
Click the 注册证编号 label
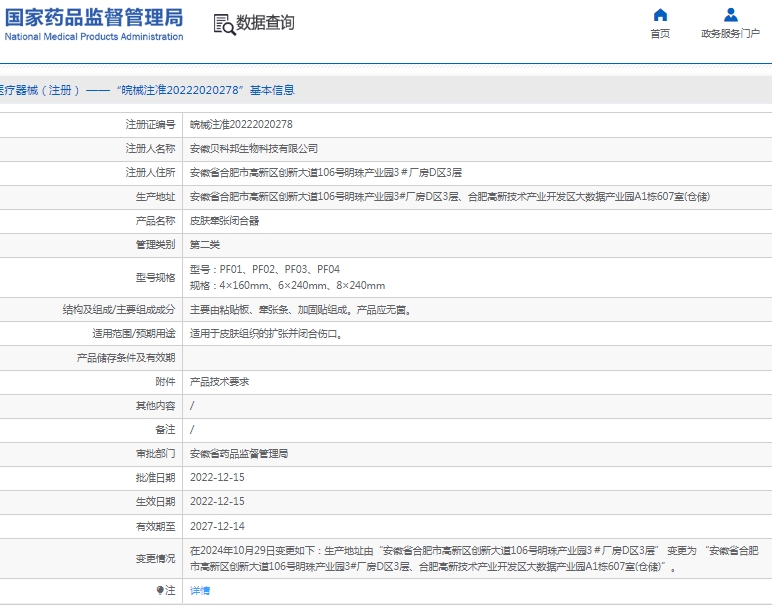151,125
